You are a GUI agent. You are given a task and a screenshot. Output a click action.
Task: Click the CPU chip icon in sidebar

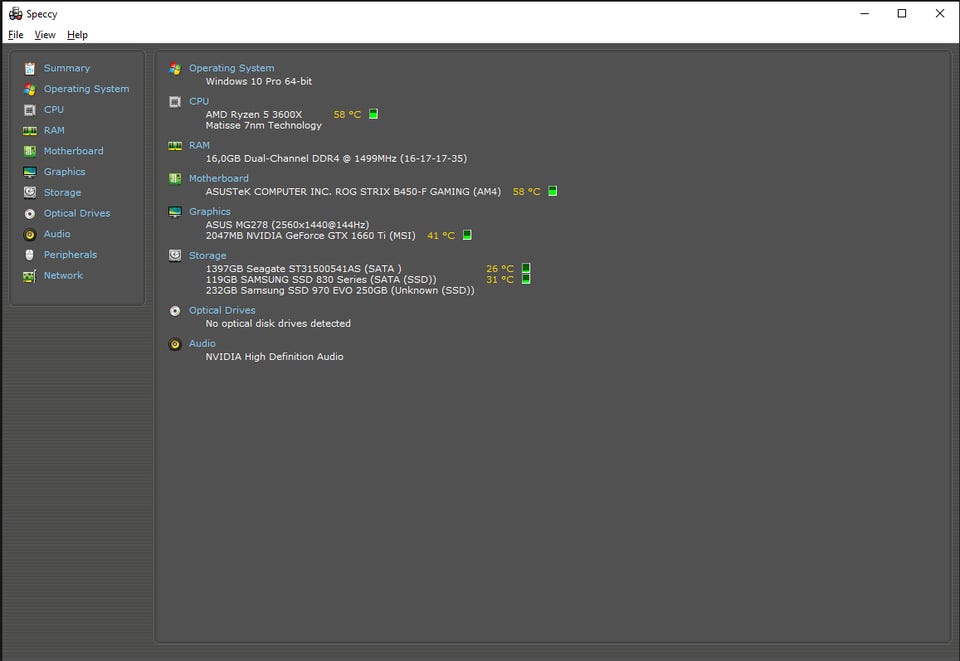click(29, 110)
